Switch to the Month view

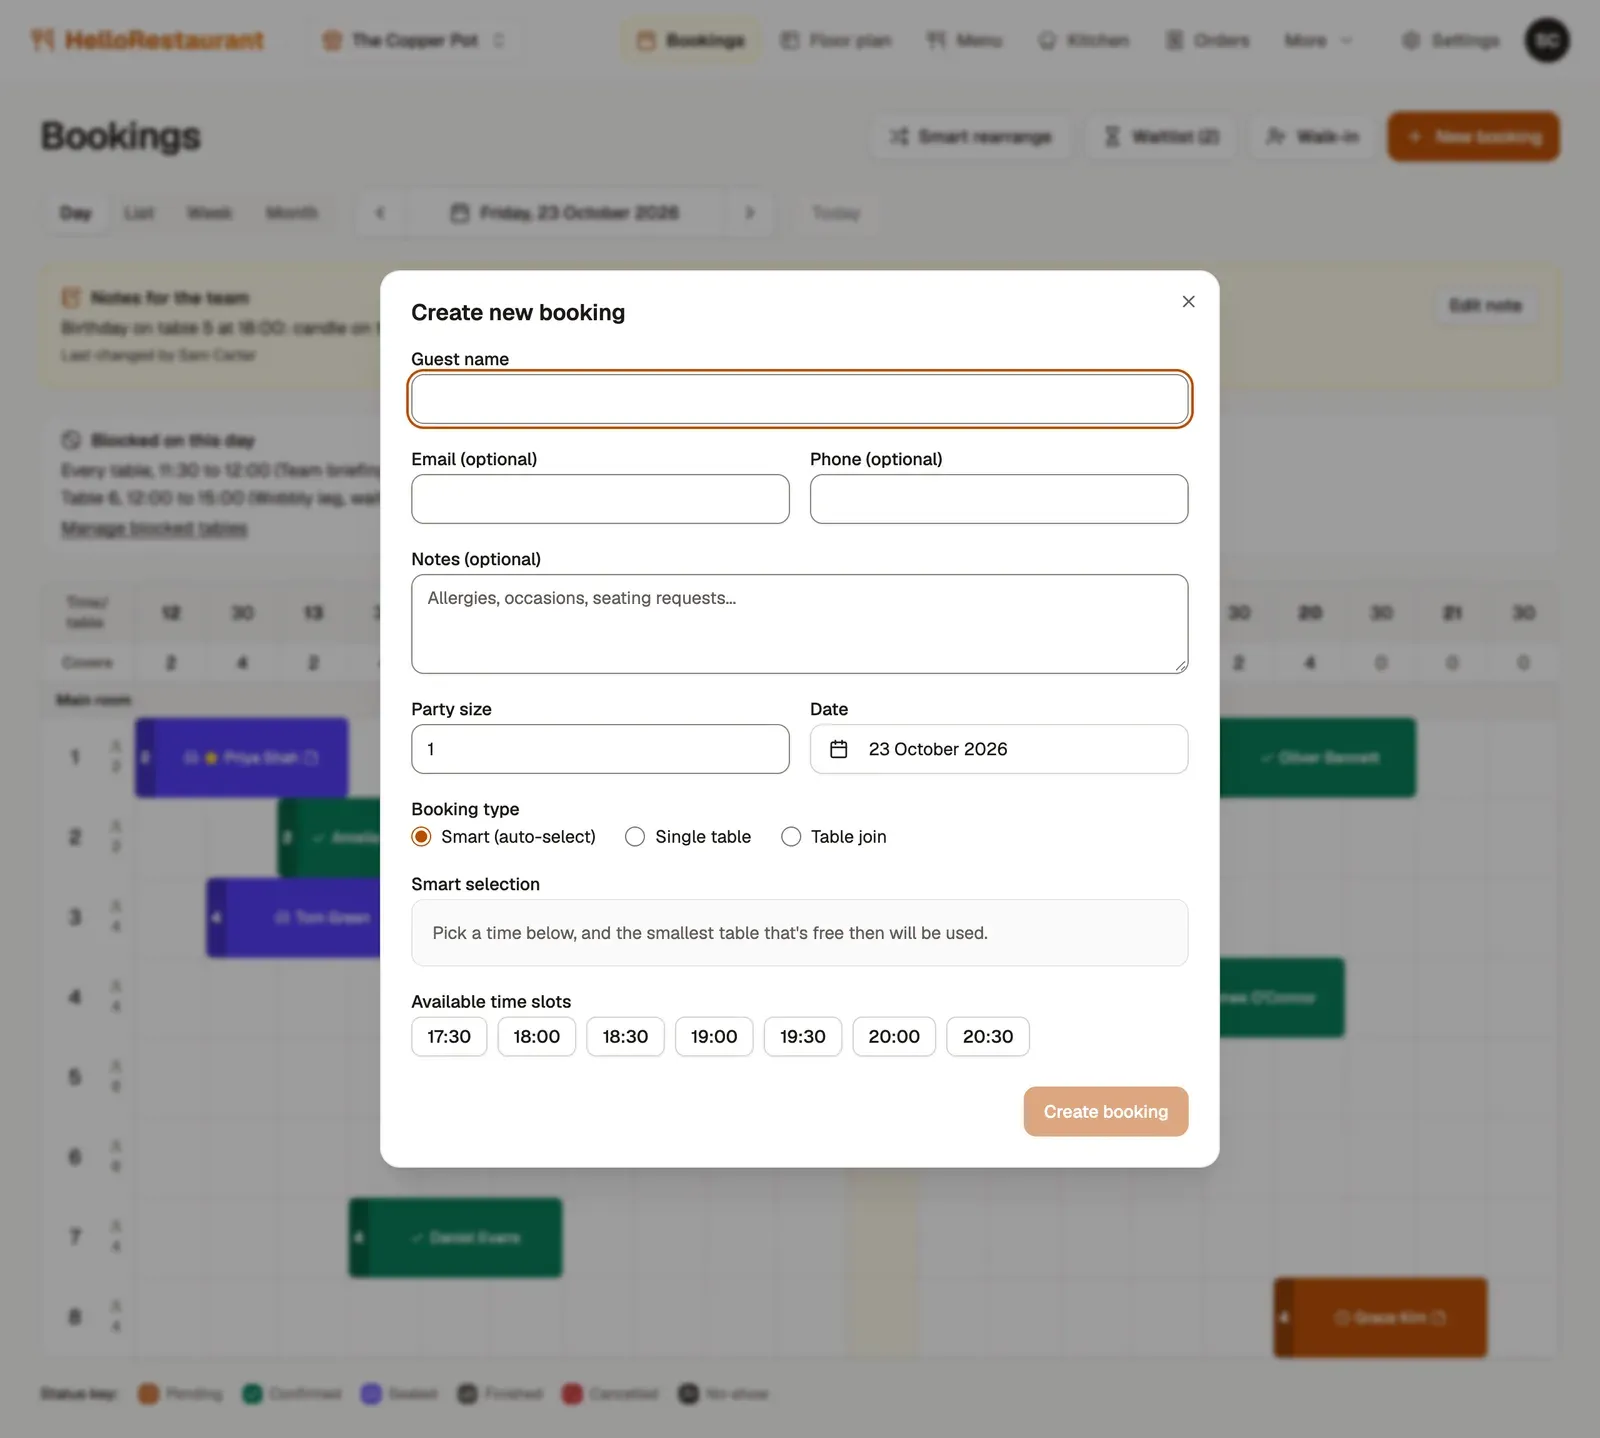pos(291,212)
